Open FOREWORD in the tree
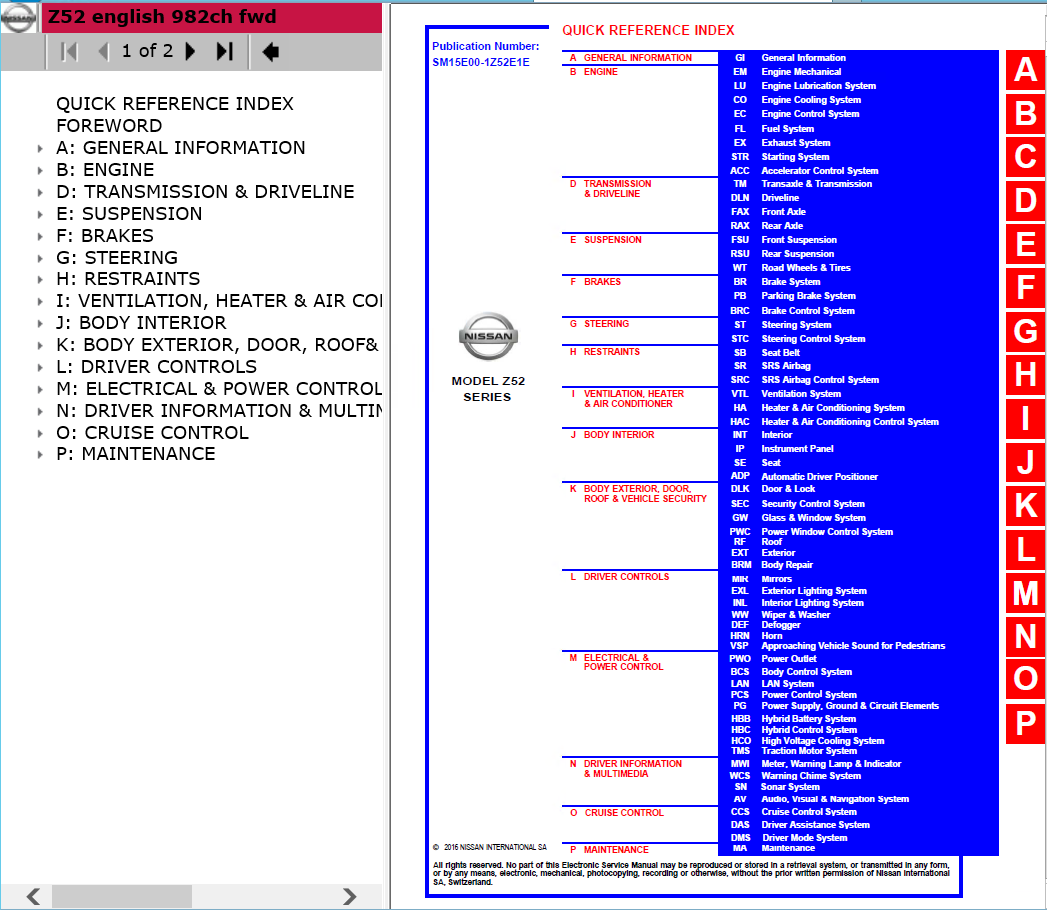The height and width of the screenshot is (910, 1047). [x=109, y=126]
